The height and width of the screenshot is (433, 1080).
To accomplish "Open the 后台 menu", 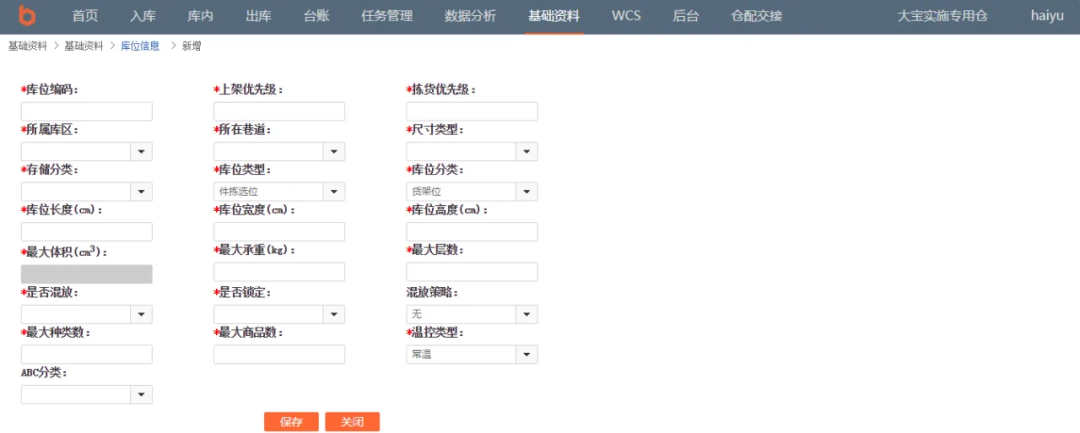I will [x=685, y=16].
